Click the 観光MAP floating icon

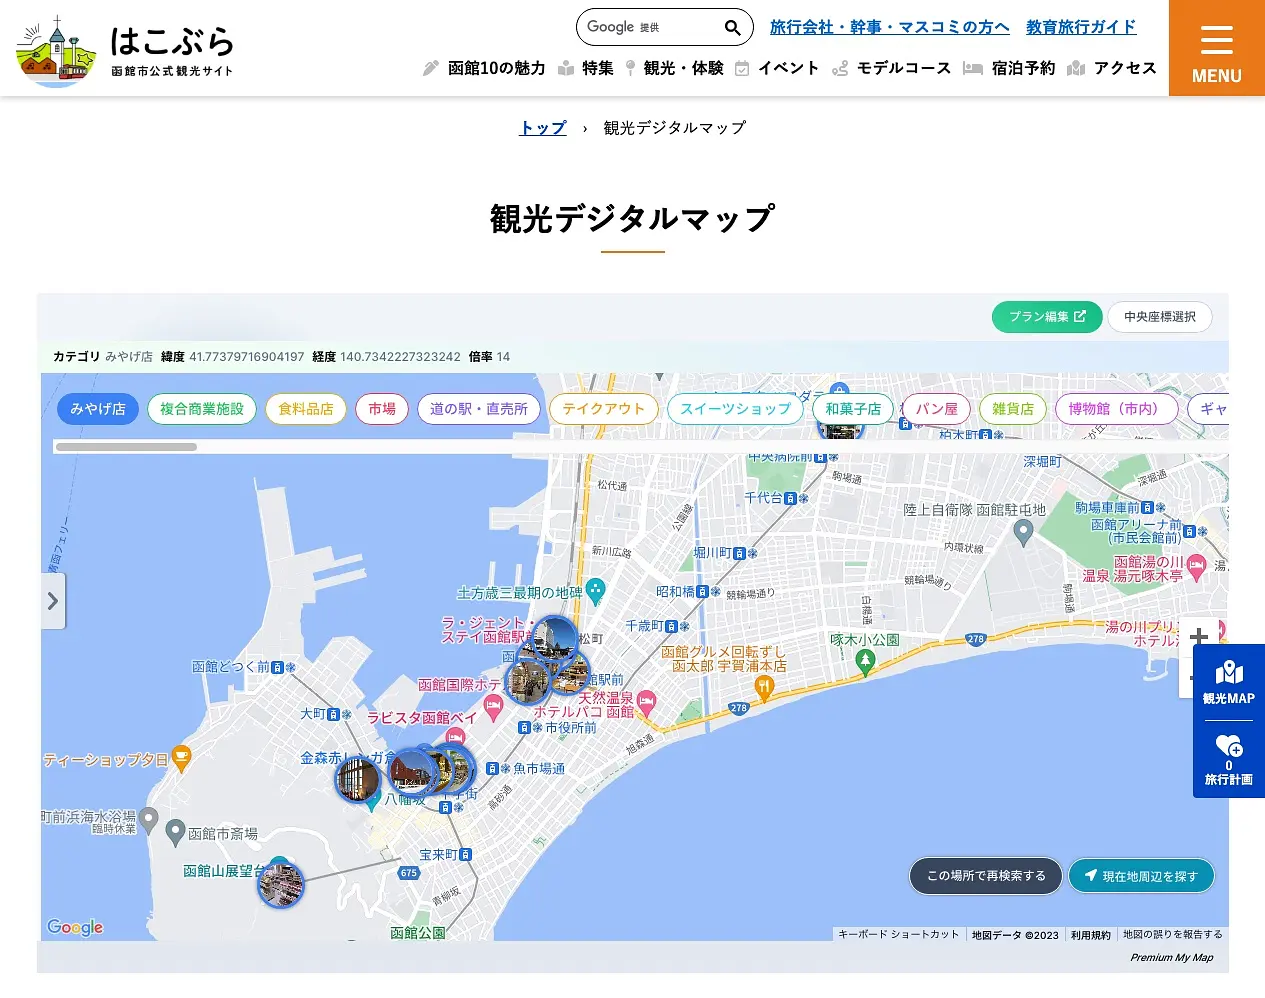[x=1228, y=682]
